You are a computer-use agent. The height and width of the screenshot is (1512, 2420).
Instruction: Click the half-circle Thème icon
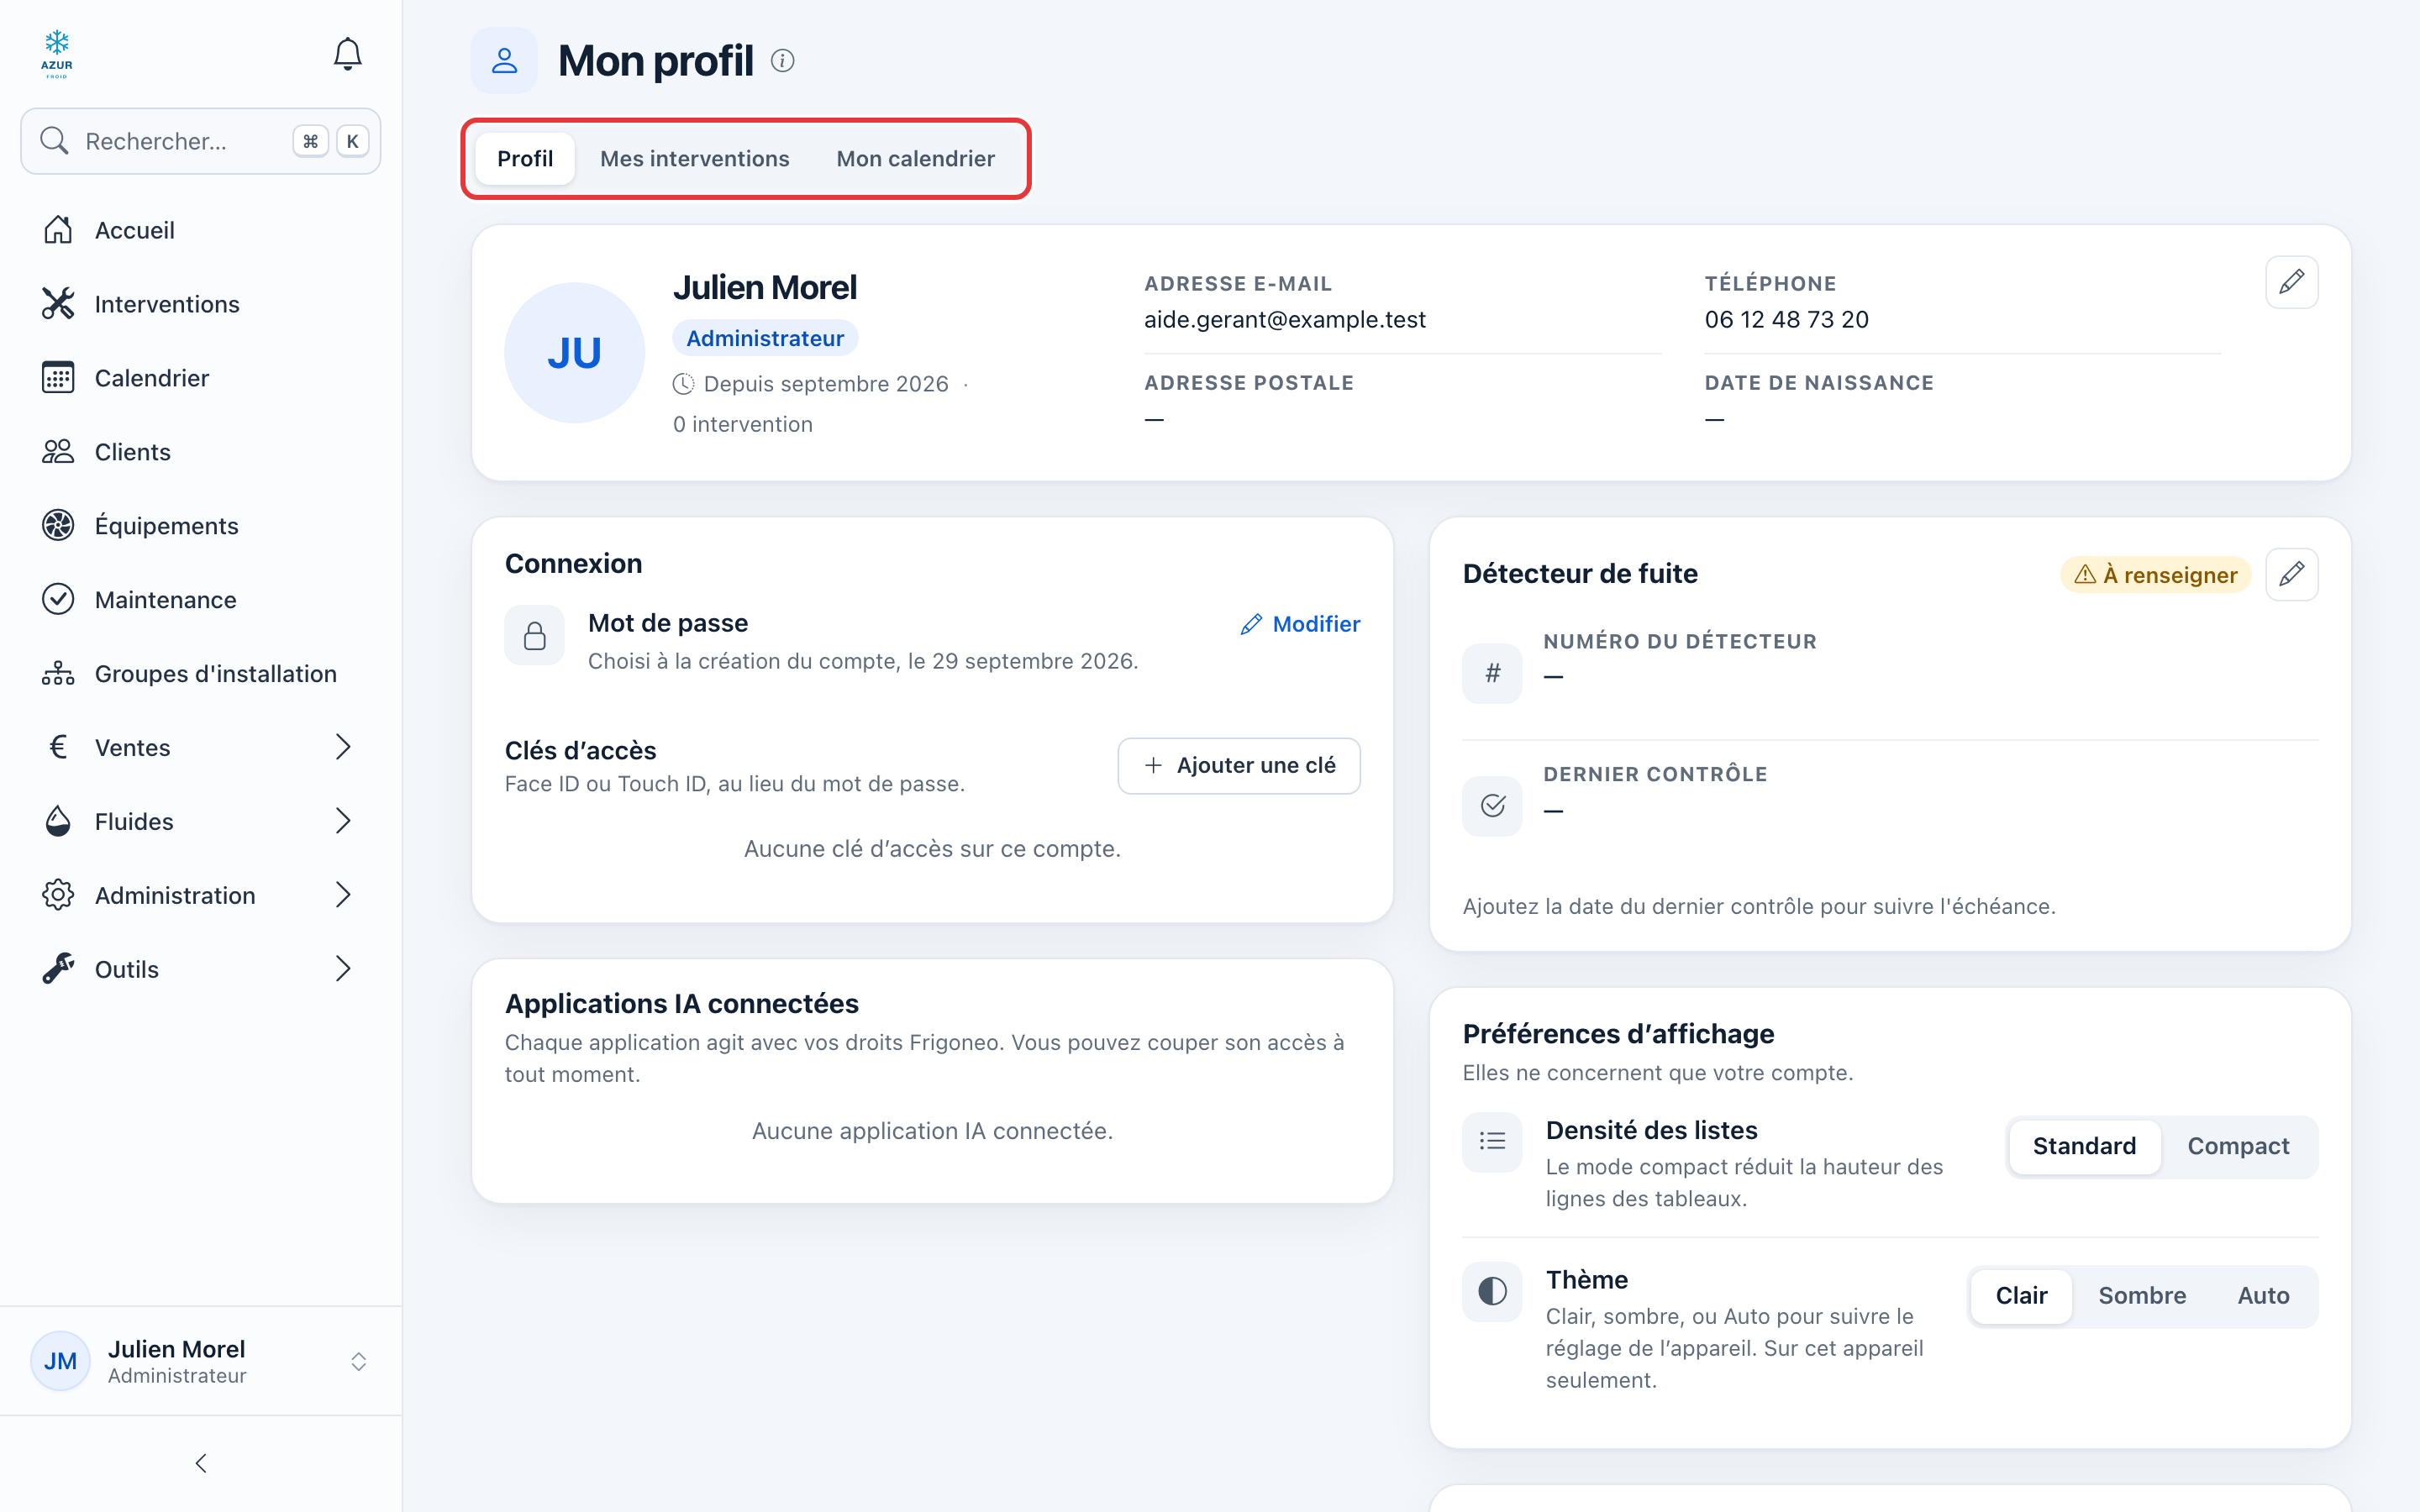1492,1292
